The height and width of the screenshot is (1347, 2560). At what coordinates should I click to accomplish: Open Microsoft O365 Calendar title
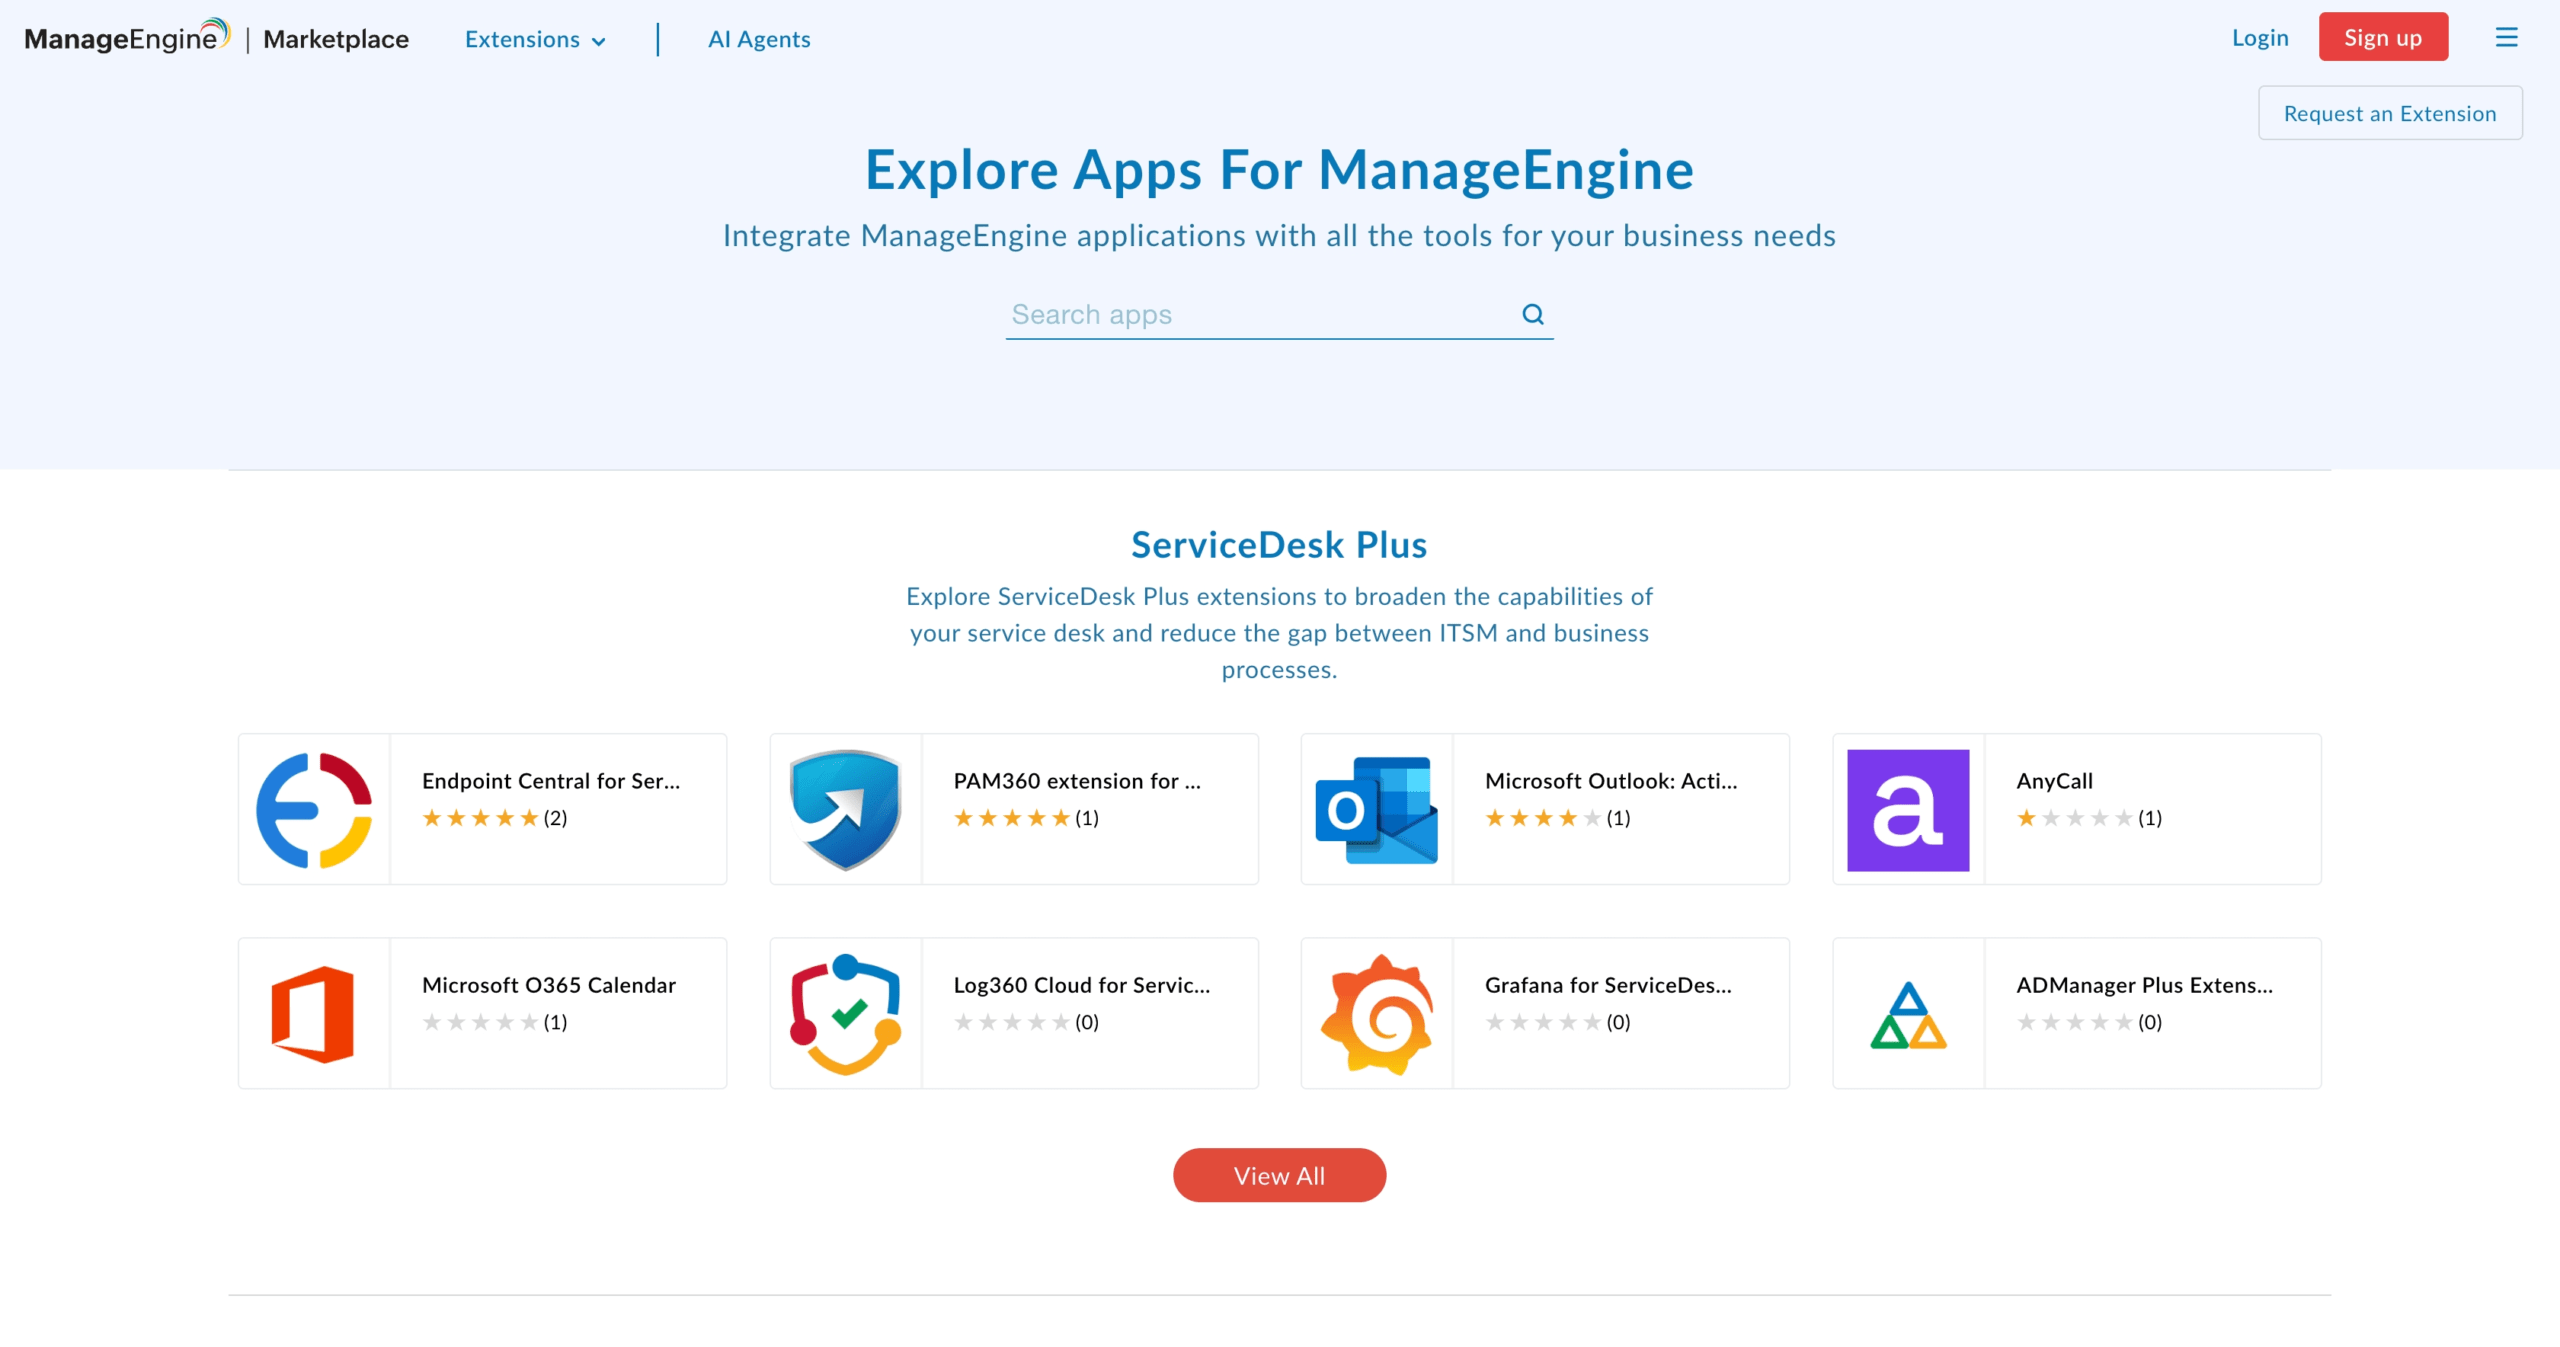[549, 985]
